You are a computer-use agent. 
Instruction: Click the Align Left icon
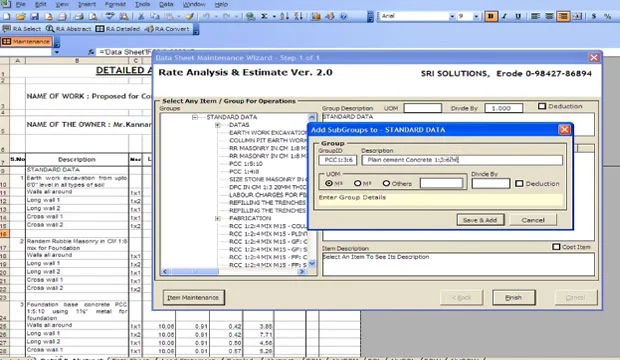[x=535, y=16]
